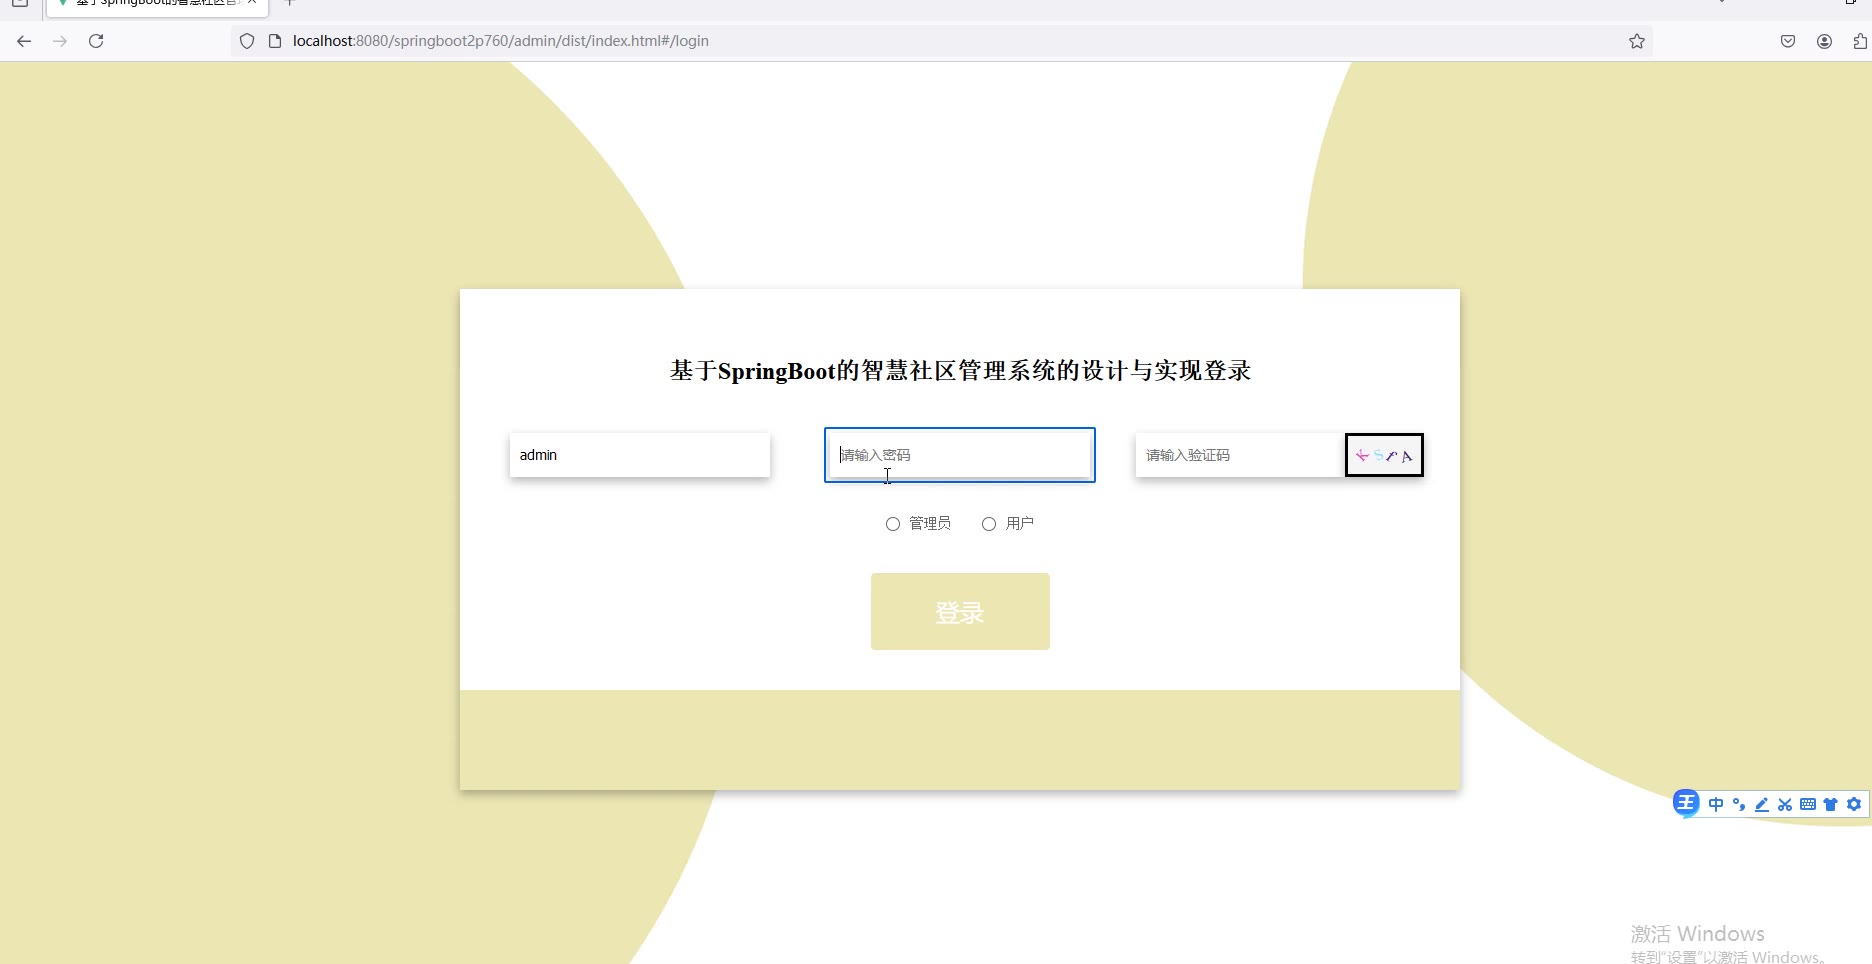The height and width of the screenshot is (964, 1872).
Task: Select the 用户 radio button
Action: click(989, 524)
